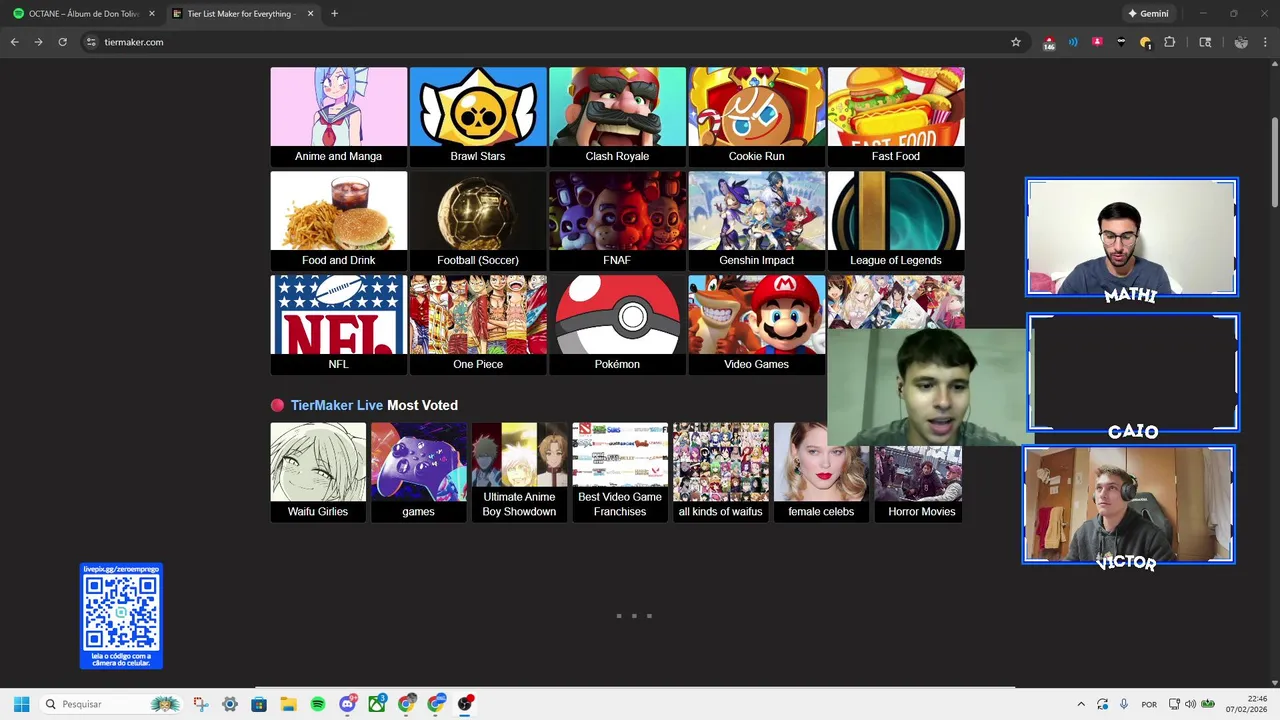Image resolution: width=1280 pixels, height=720 pixels.
Task: Click the TierMaker Live link
Action: (337, 405)
